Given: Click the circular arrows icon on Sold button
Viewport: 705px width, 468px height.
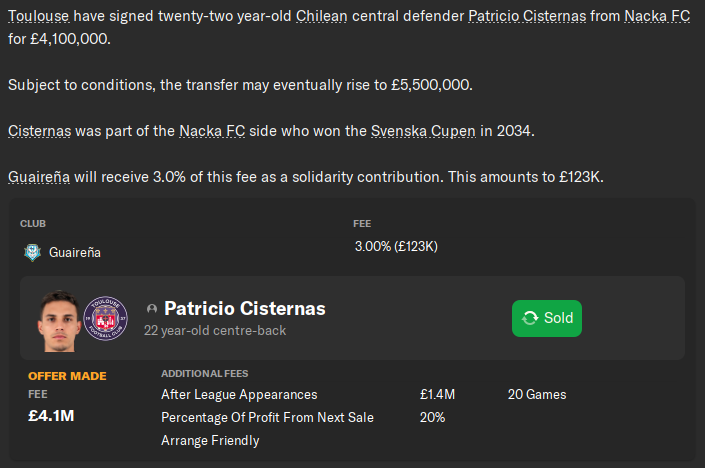Looking at the screenshot, I should (x=530, y=318).
